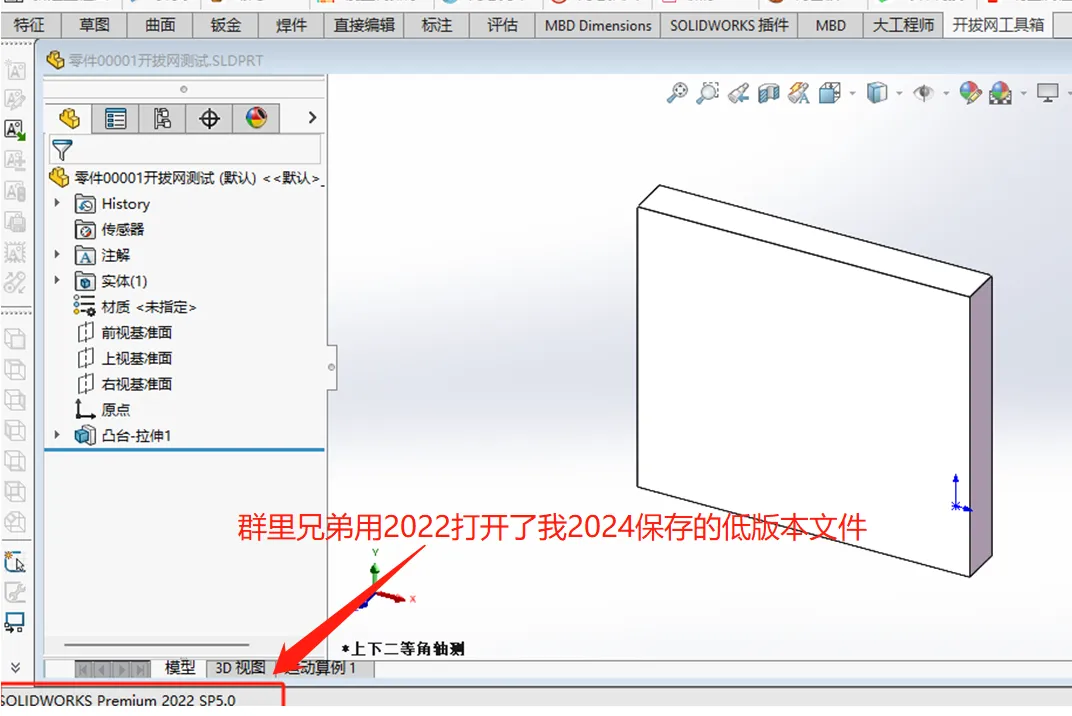Open View Orientation dropdown arrow
The height and width of the screenshot is (716, 1072).
pyautogui.click(x=852, y=93)
